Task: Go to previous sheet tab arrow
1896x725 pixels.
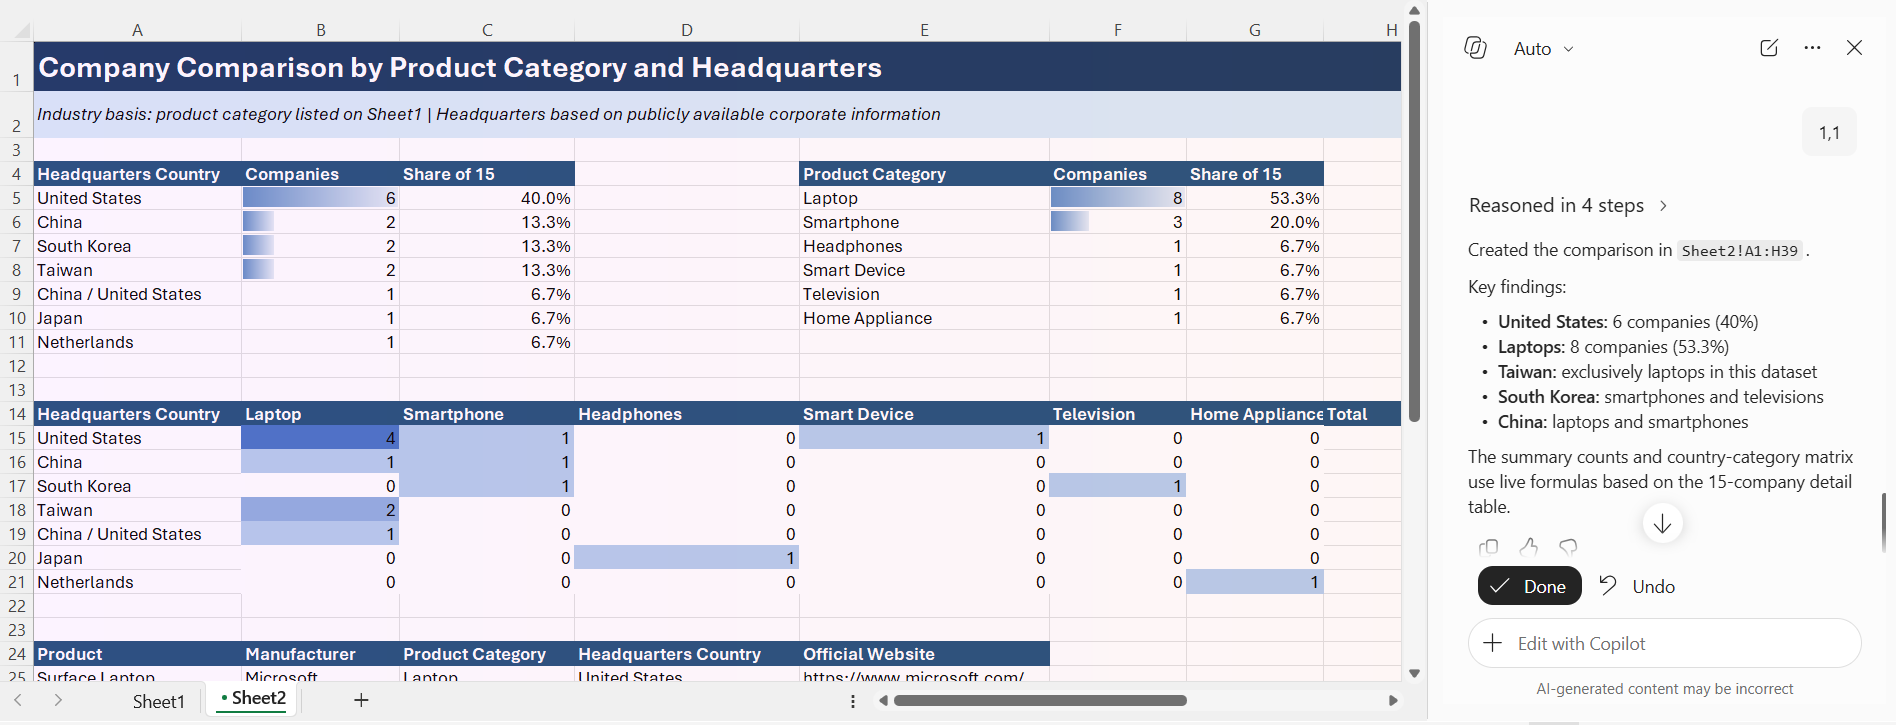Action: point(18,700)
